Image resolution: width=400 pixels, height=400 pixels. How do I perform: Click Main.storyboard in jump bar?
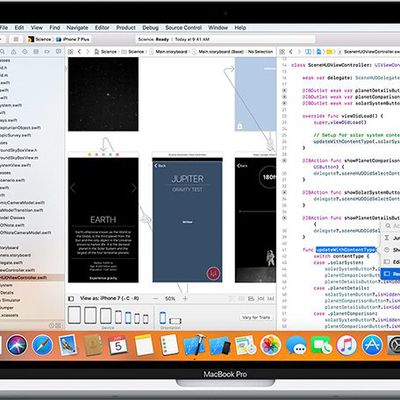(x=168, y=52)
